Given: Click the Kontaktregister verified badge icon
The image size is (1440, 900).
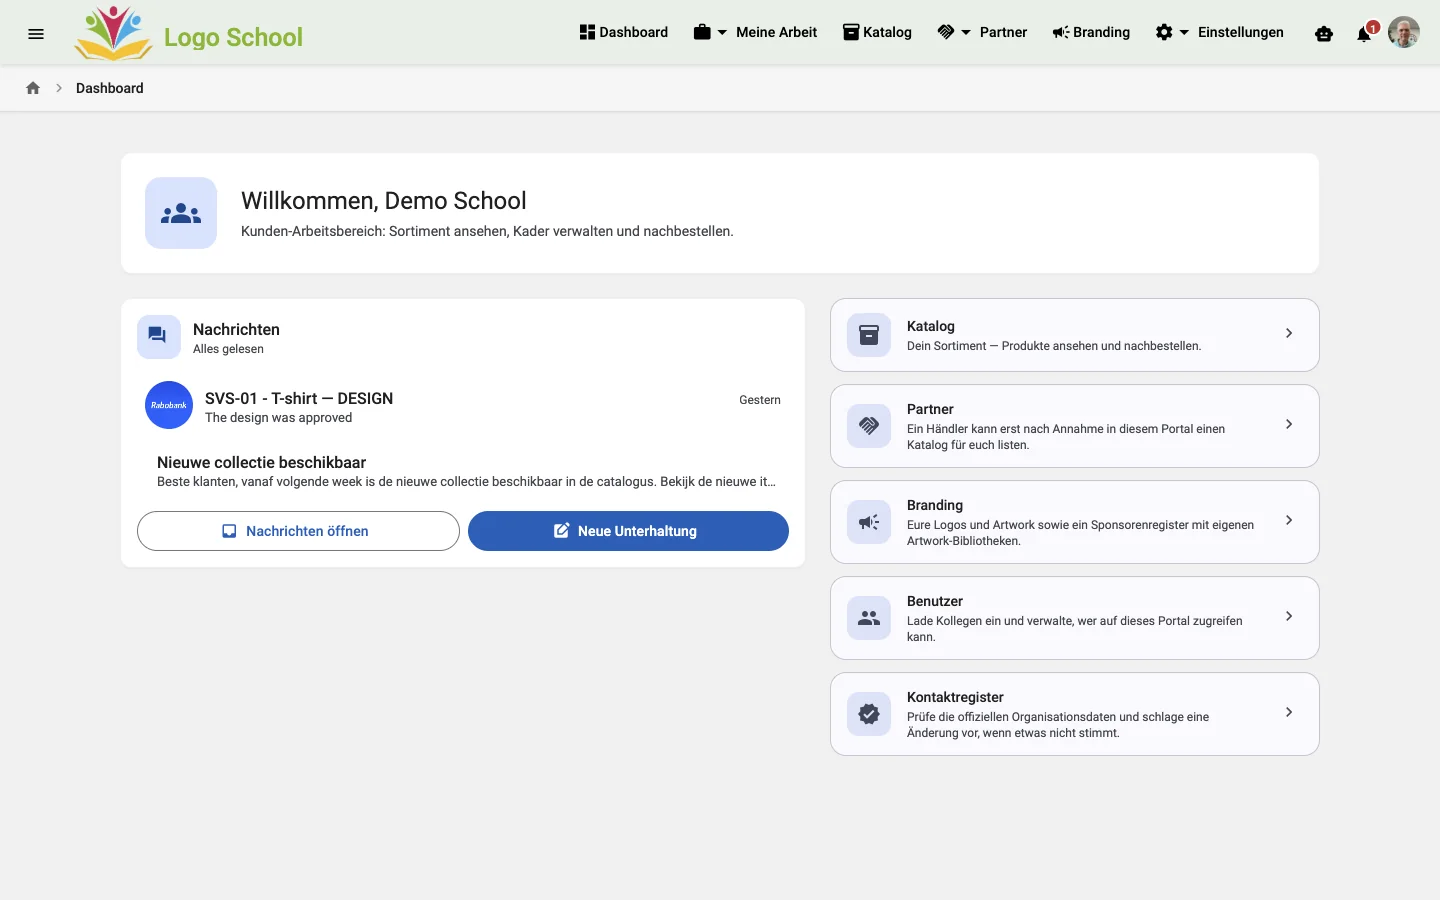Looking at the screenshot, I should click(869, 714).
